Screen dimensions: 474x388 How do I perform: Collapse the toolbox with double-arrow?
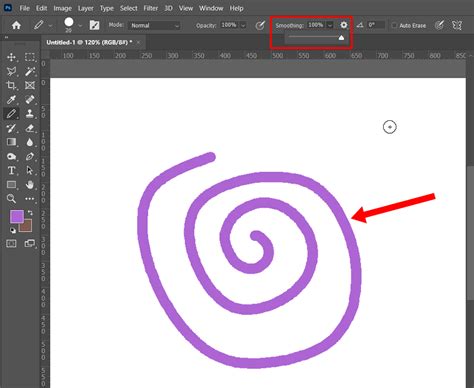click(x=6, y=38)
